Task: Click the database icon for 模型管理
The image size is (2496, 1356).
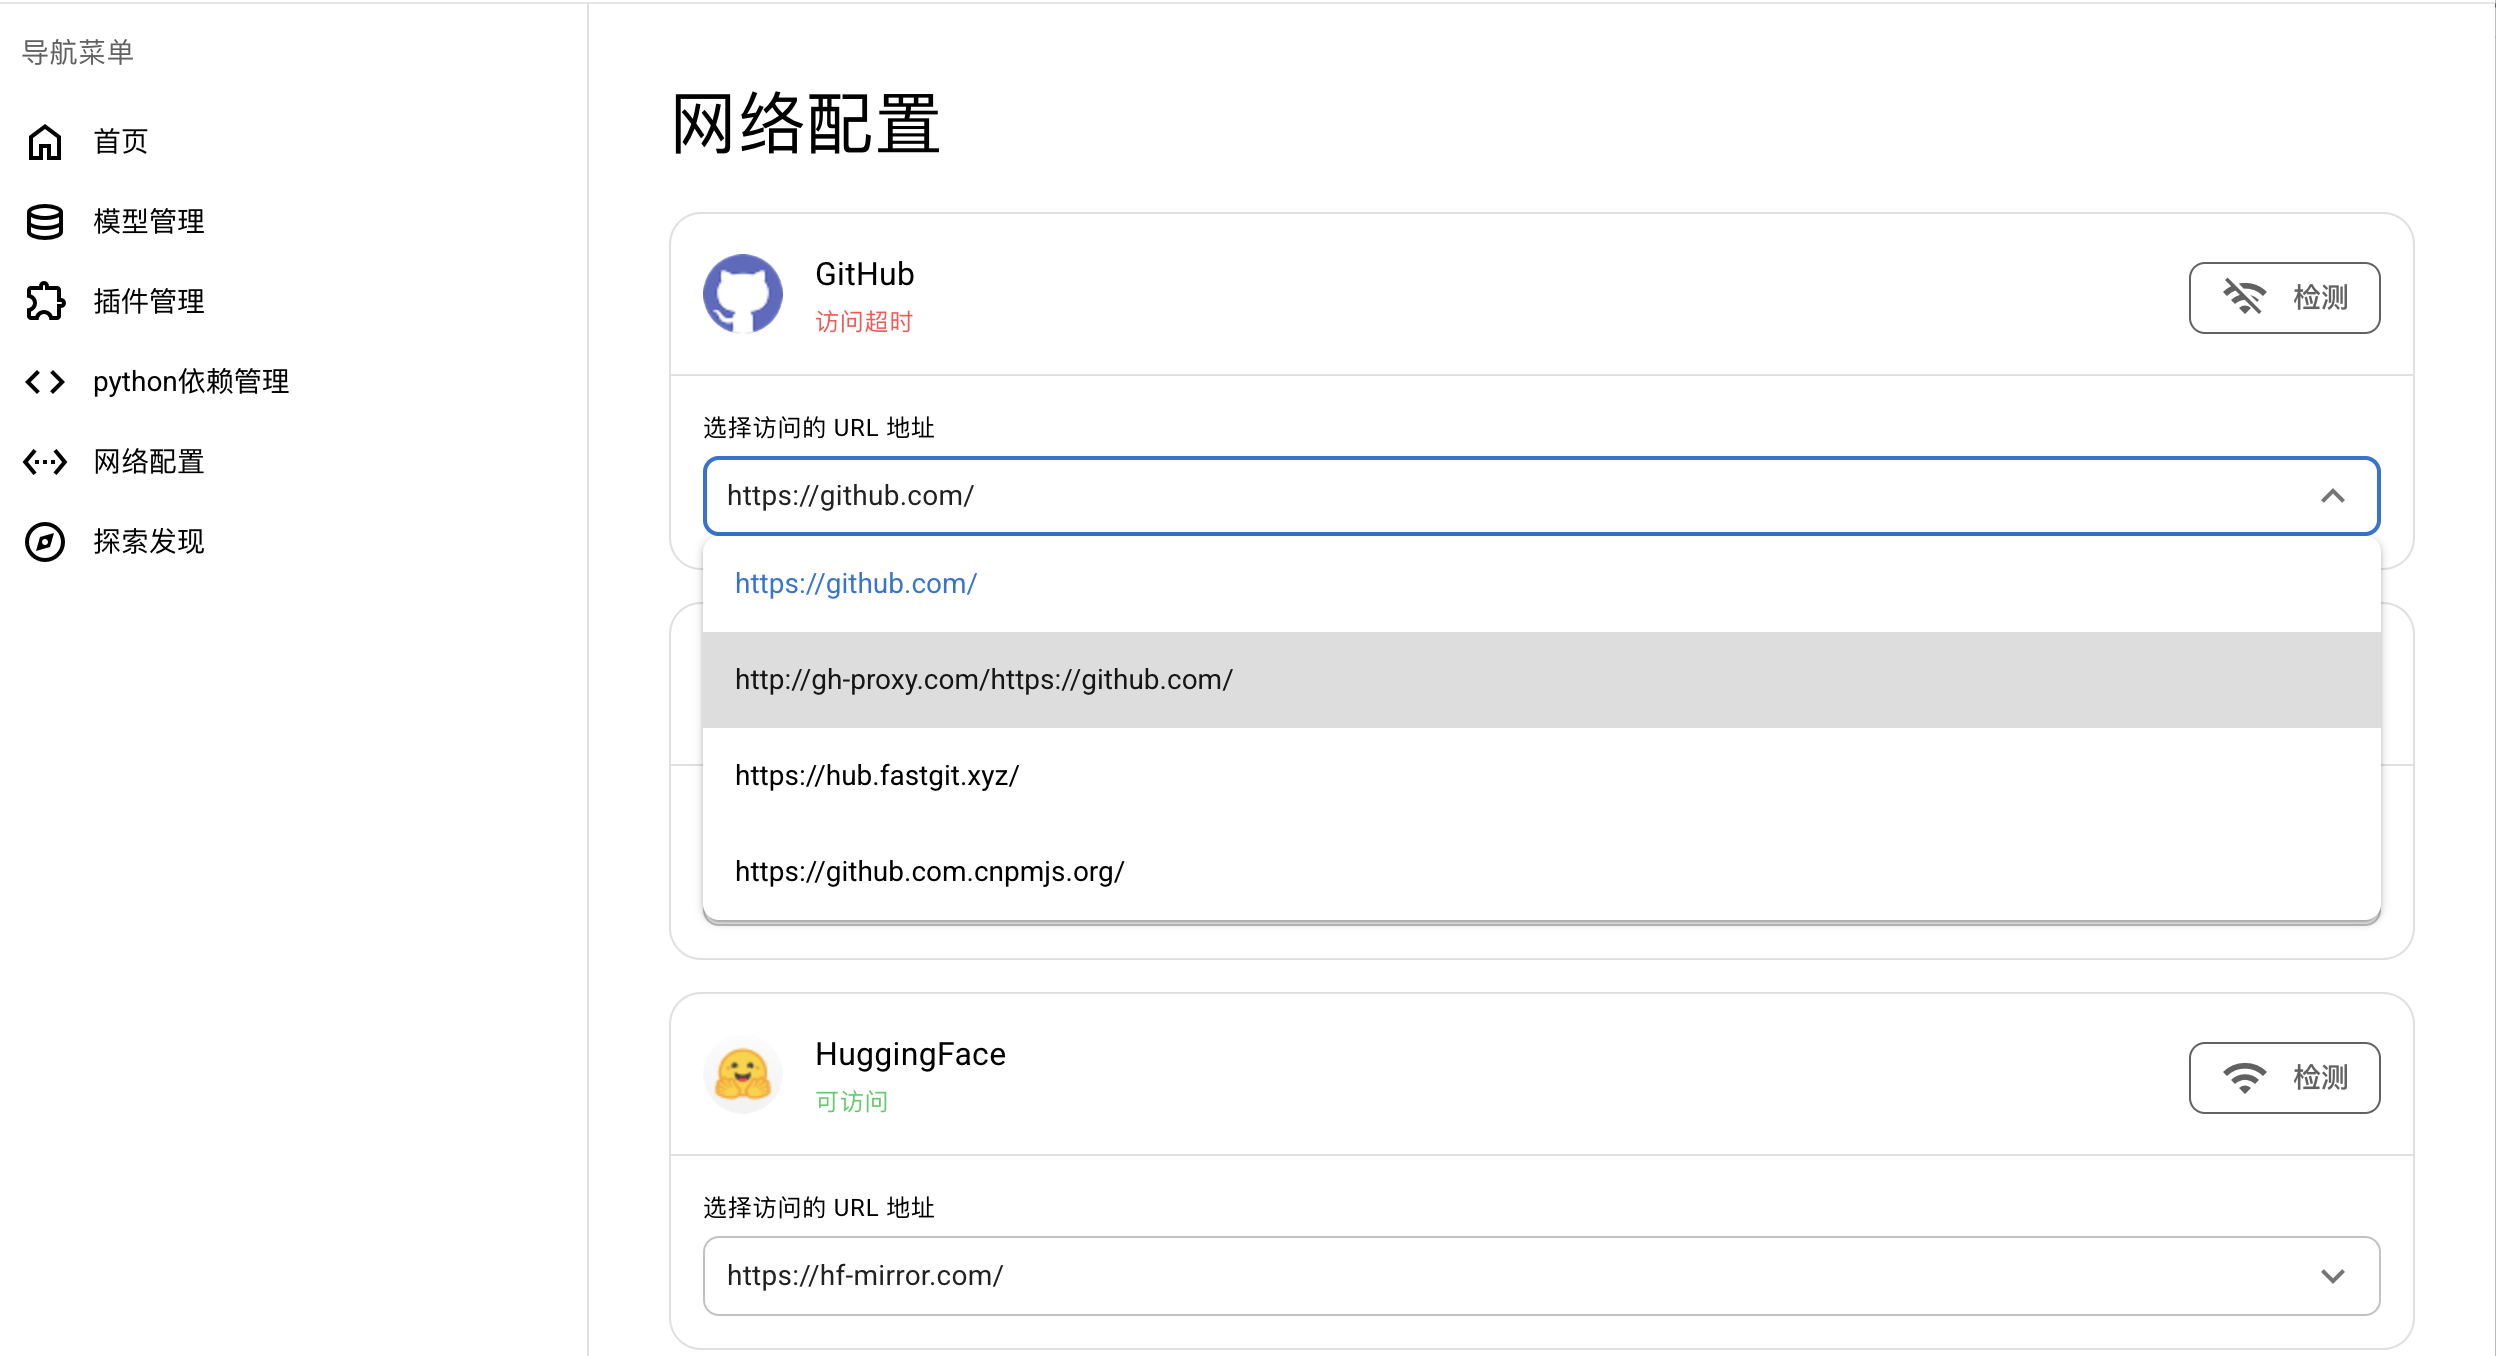Action: pyautogui.click(x=45, y=222)
